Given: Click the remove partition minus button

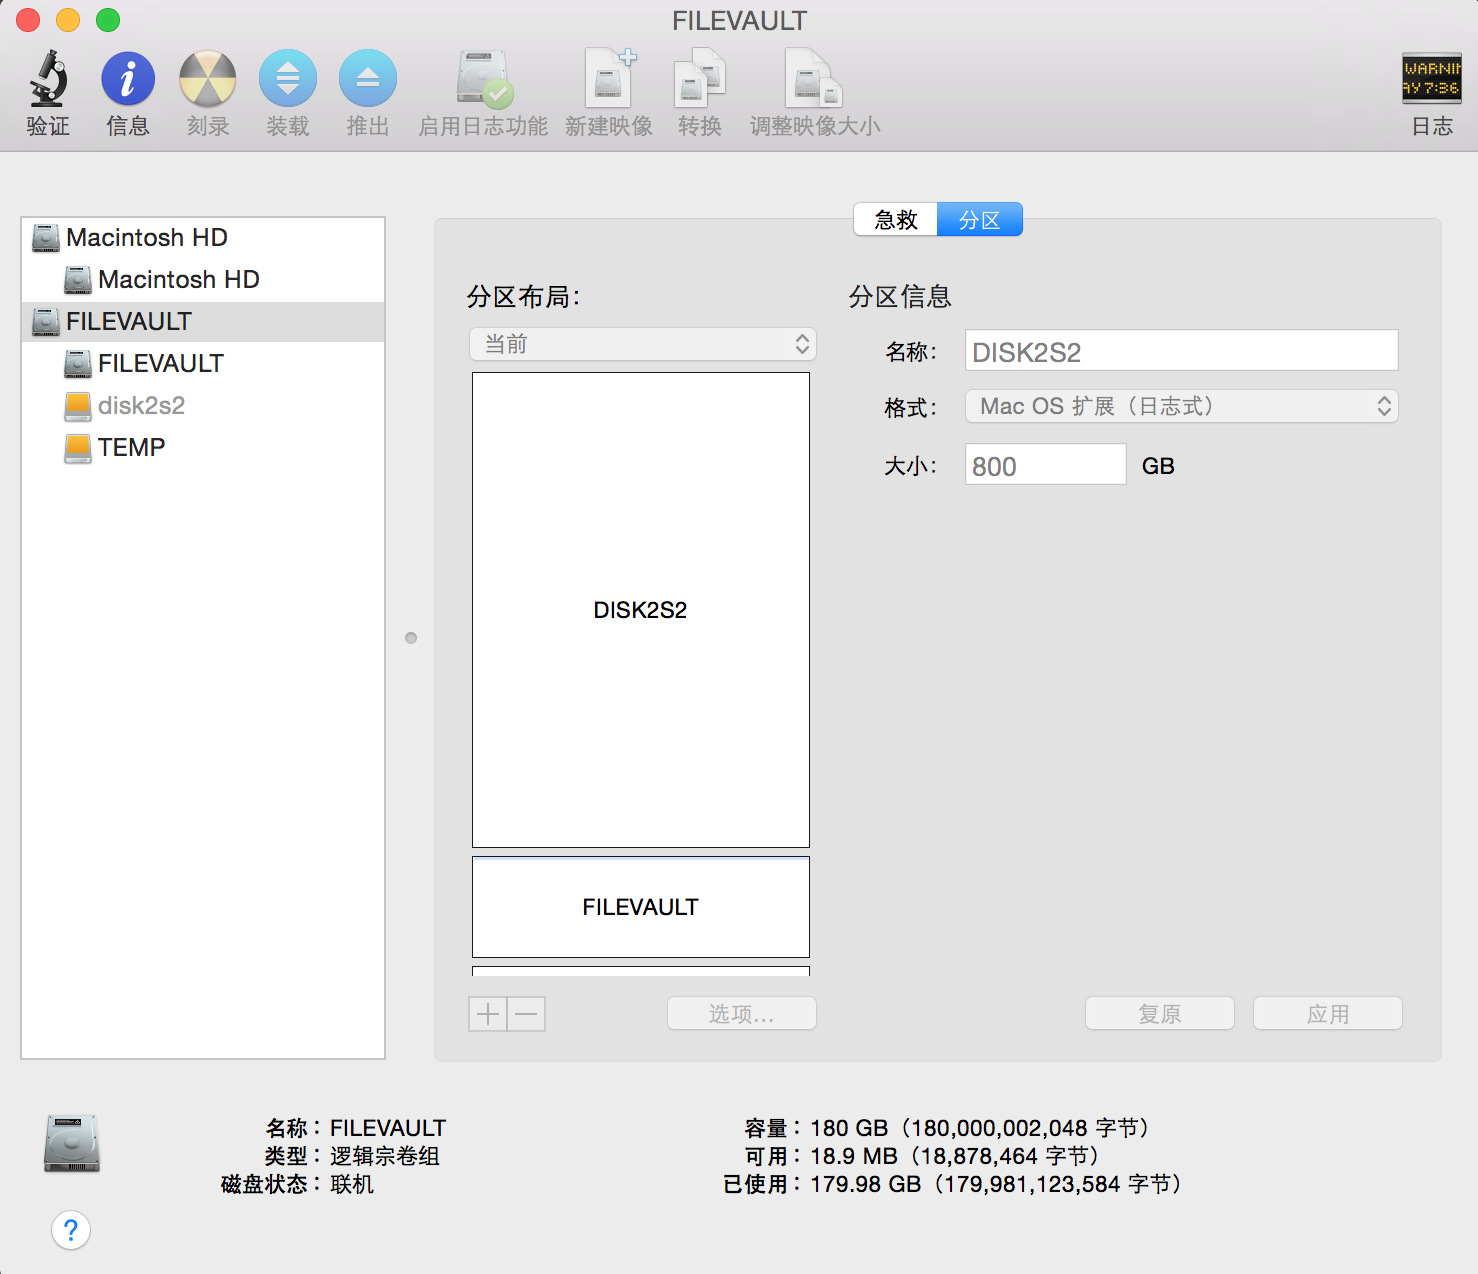Looking at the screenshot, I should [527, 1014].
